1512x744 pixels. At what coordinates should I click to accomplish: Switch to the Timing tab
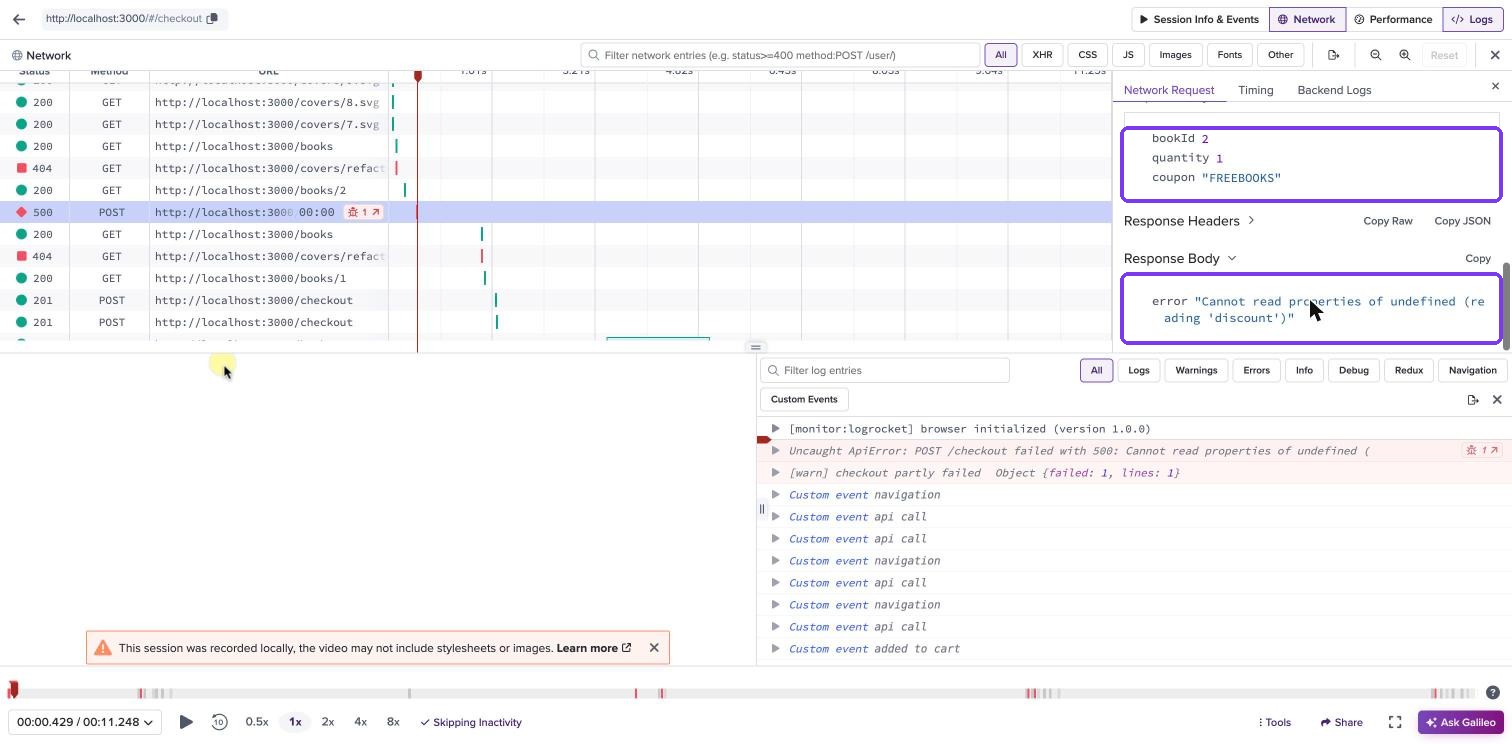point(1255,90)
